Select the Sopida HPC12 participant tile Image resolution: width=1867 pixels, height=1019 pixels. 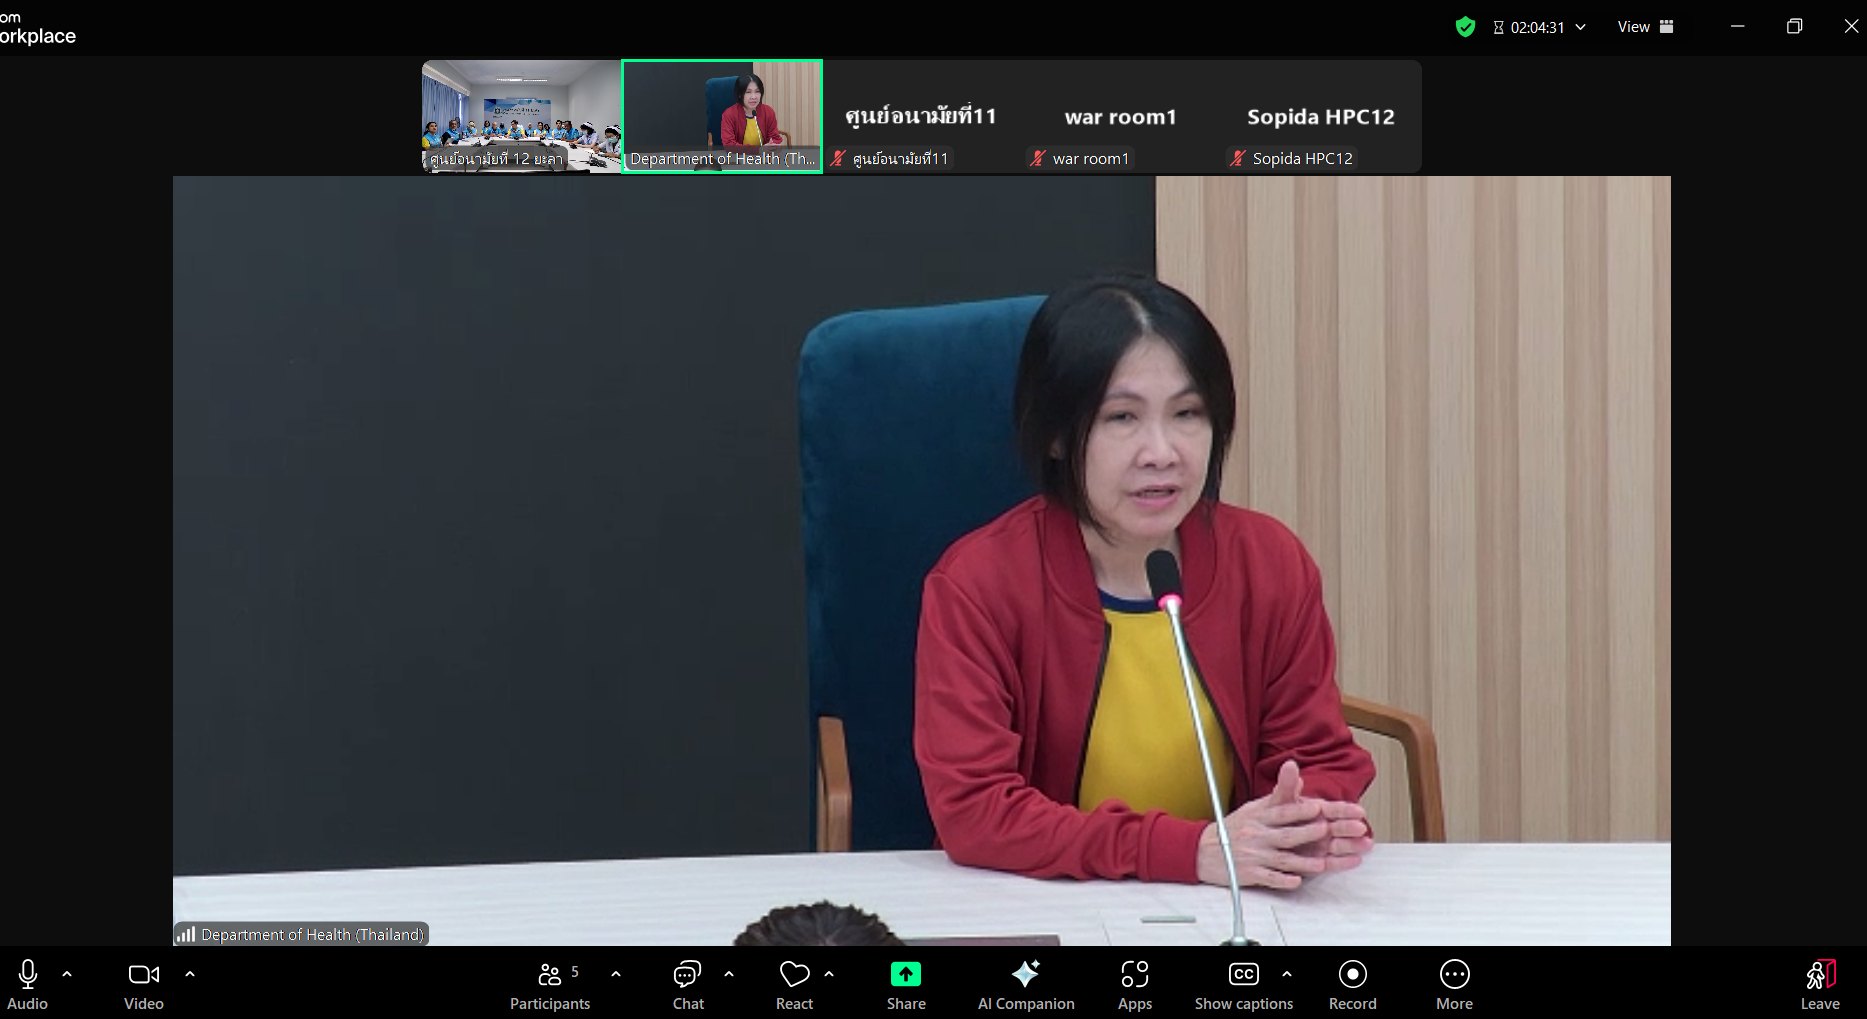click(1321, 116)
